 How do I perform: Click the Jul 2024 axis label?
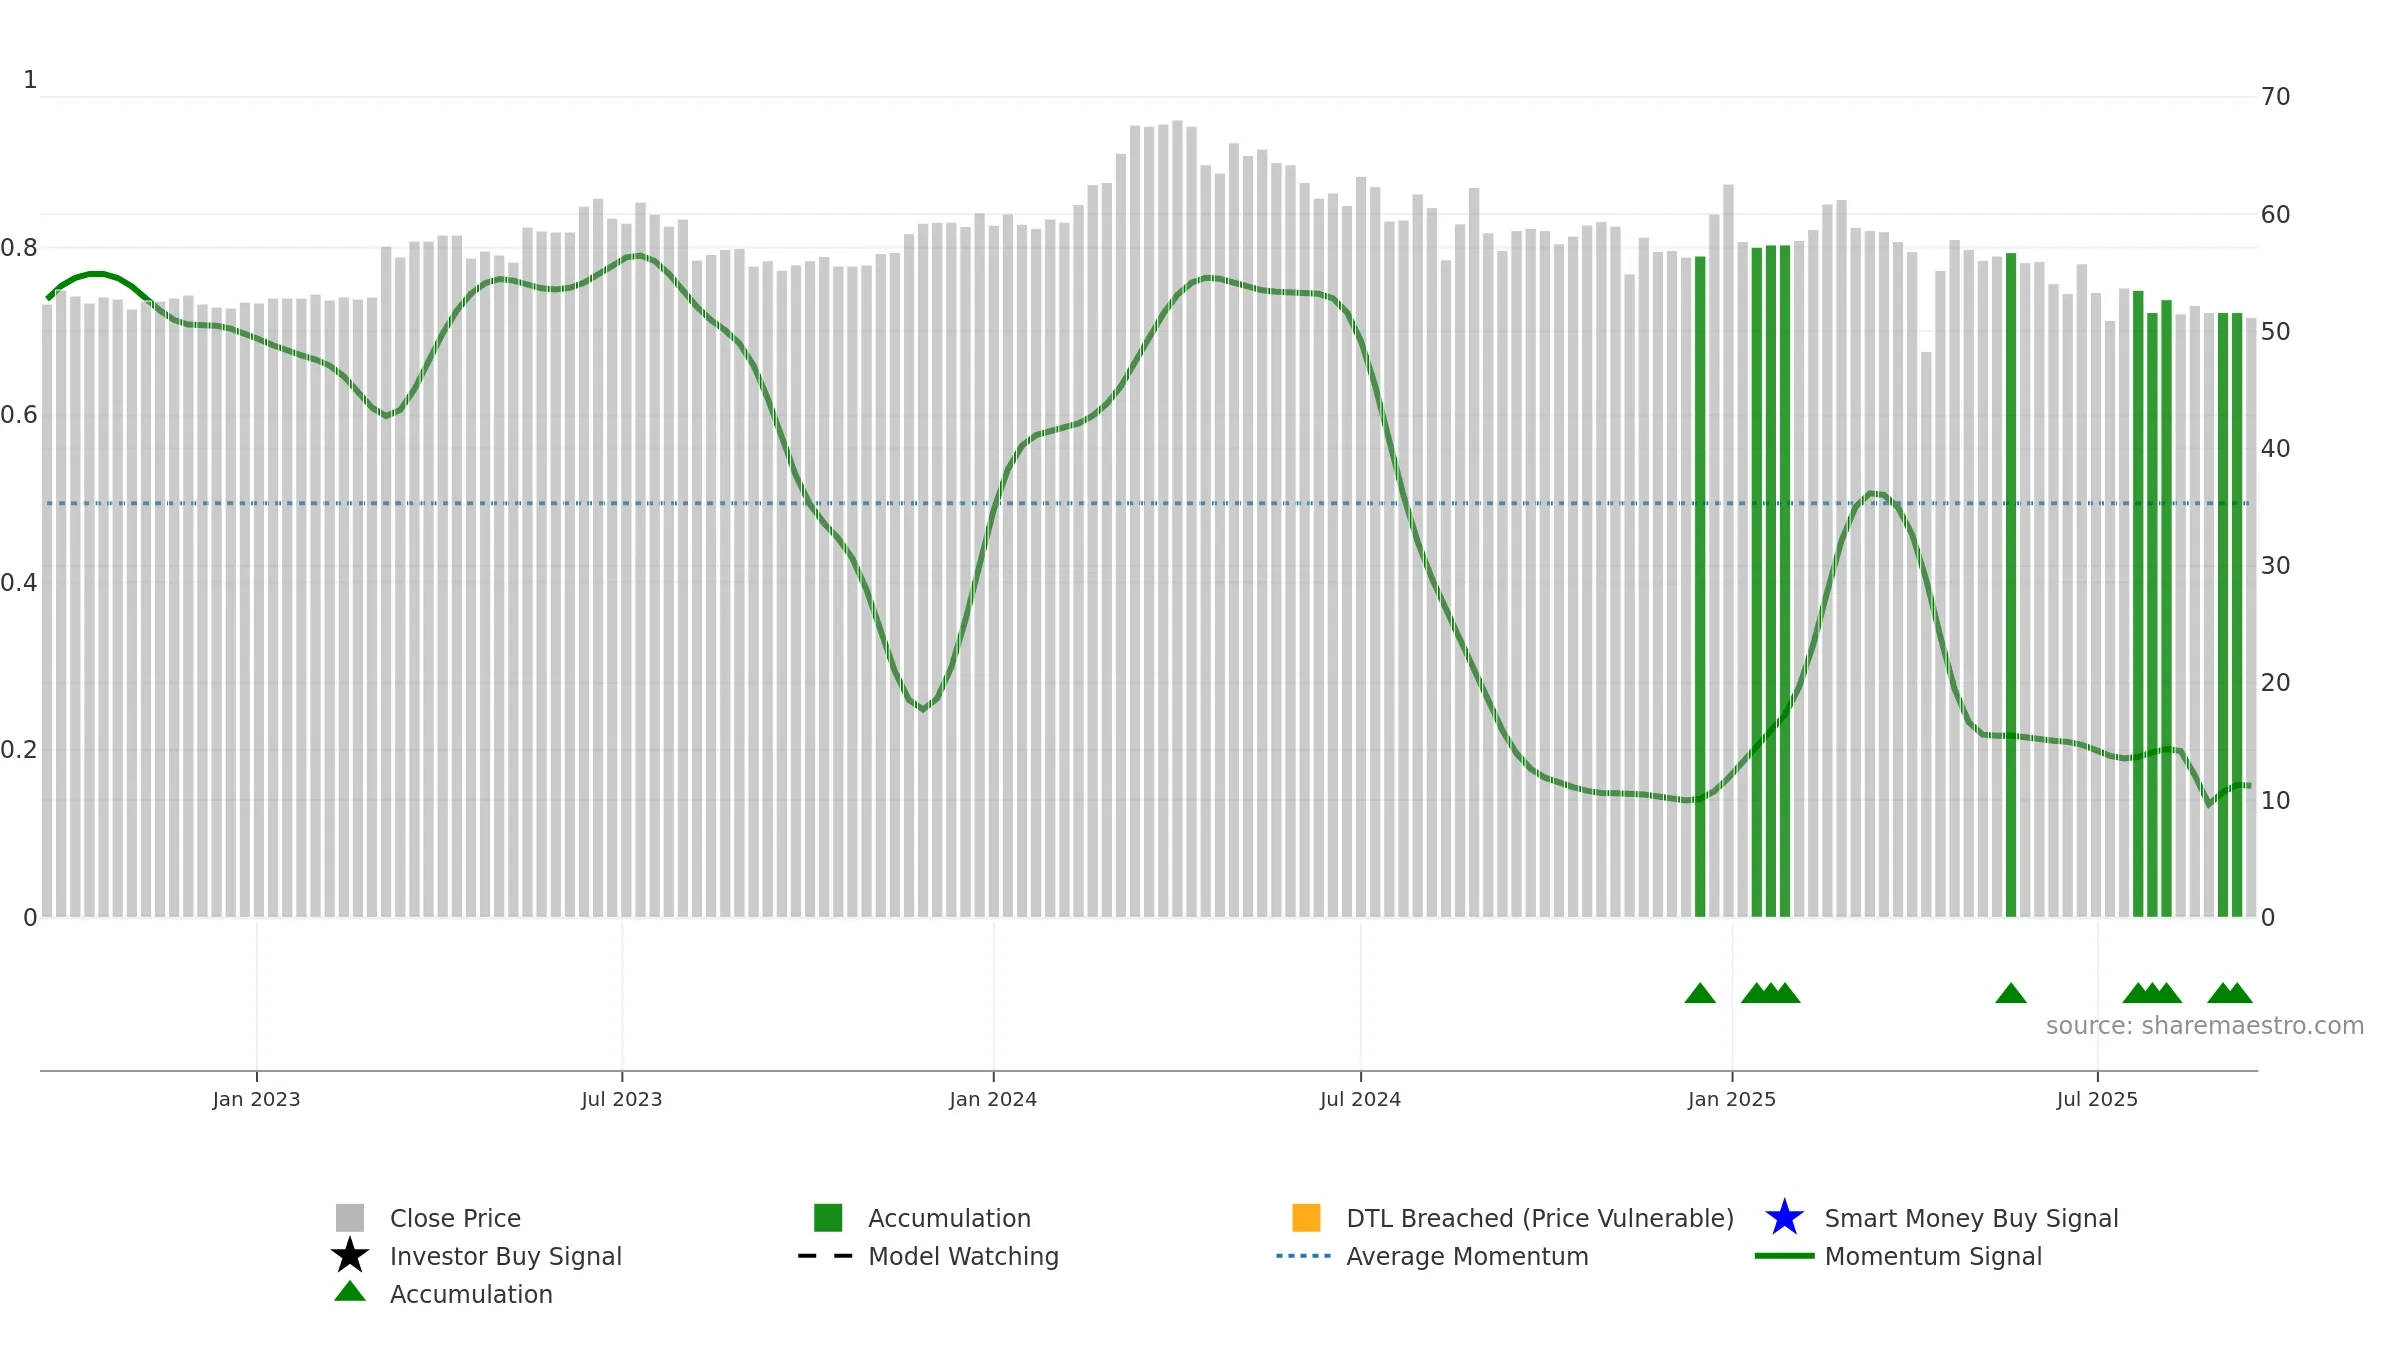[1361, 1100]
